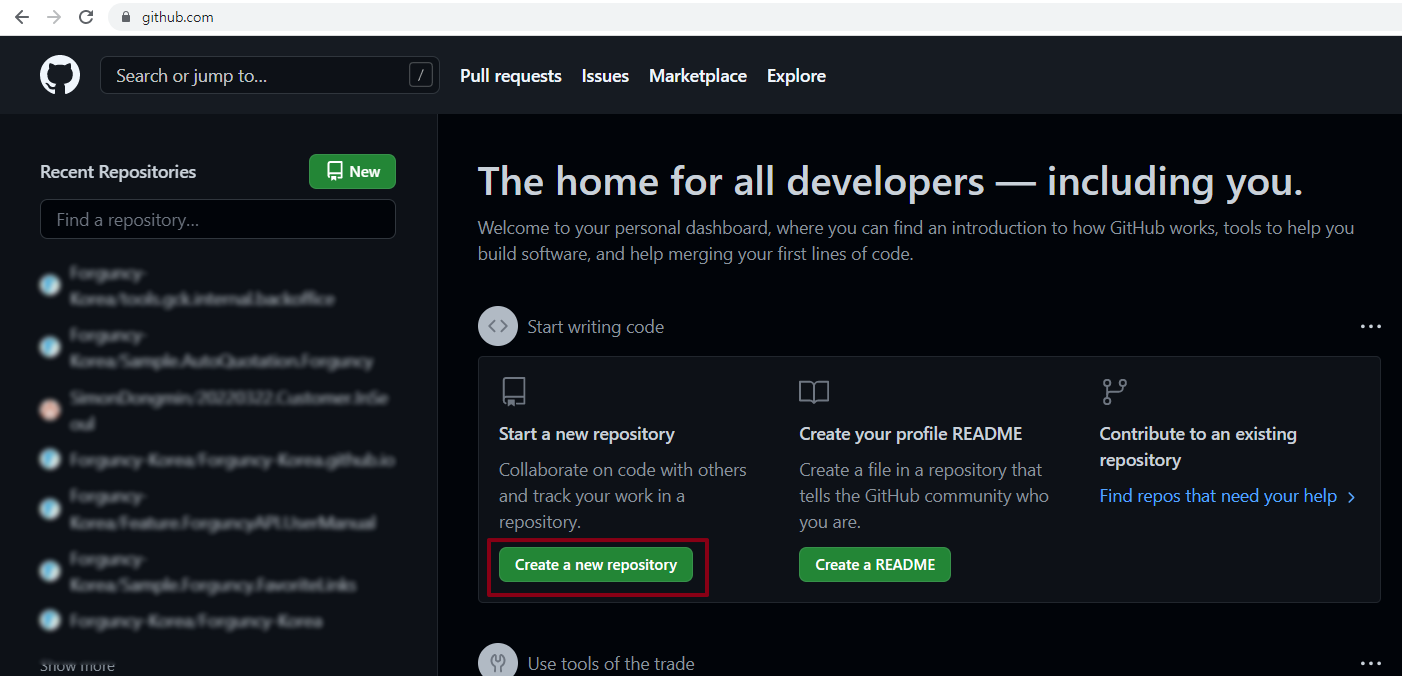This screenshot has width=1402, height=676.
Task: Click the green New repository button
Action: coord(352,172)
